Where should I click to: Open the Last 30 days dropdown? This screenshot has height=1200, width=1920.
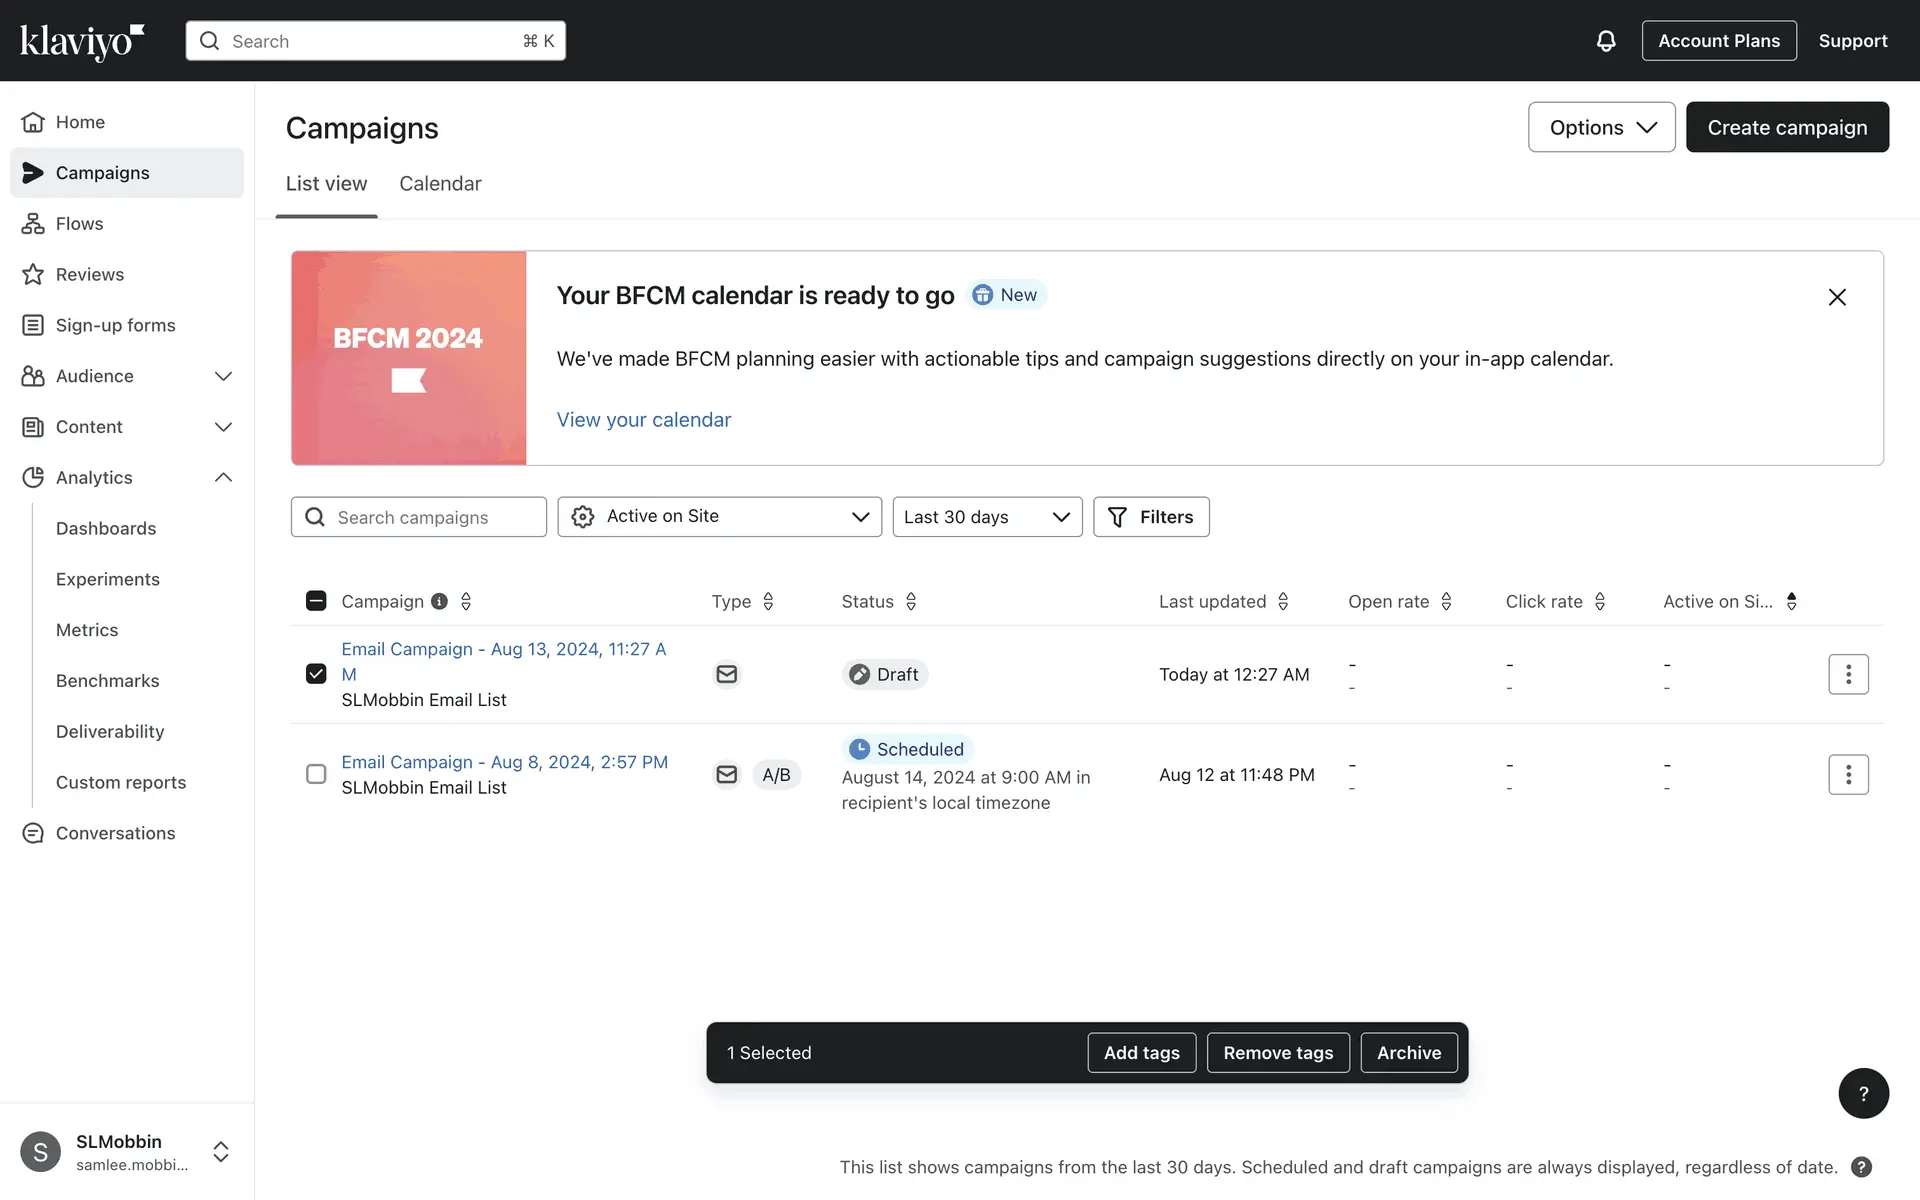[x=986, y=517]
